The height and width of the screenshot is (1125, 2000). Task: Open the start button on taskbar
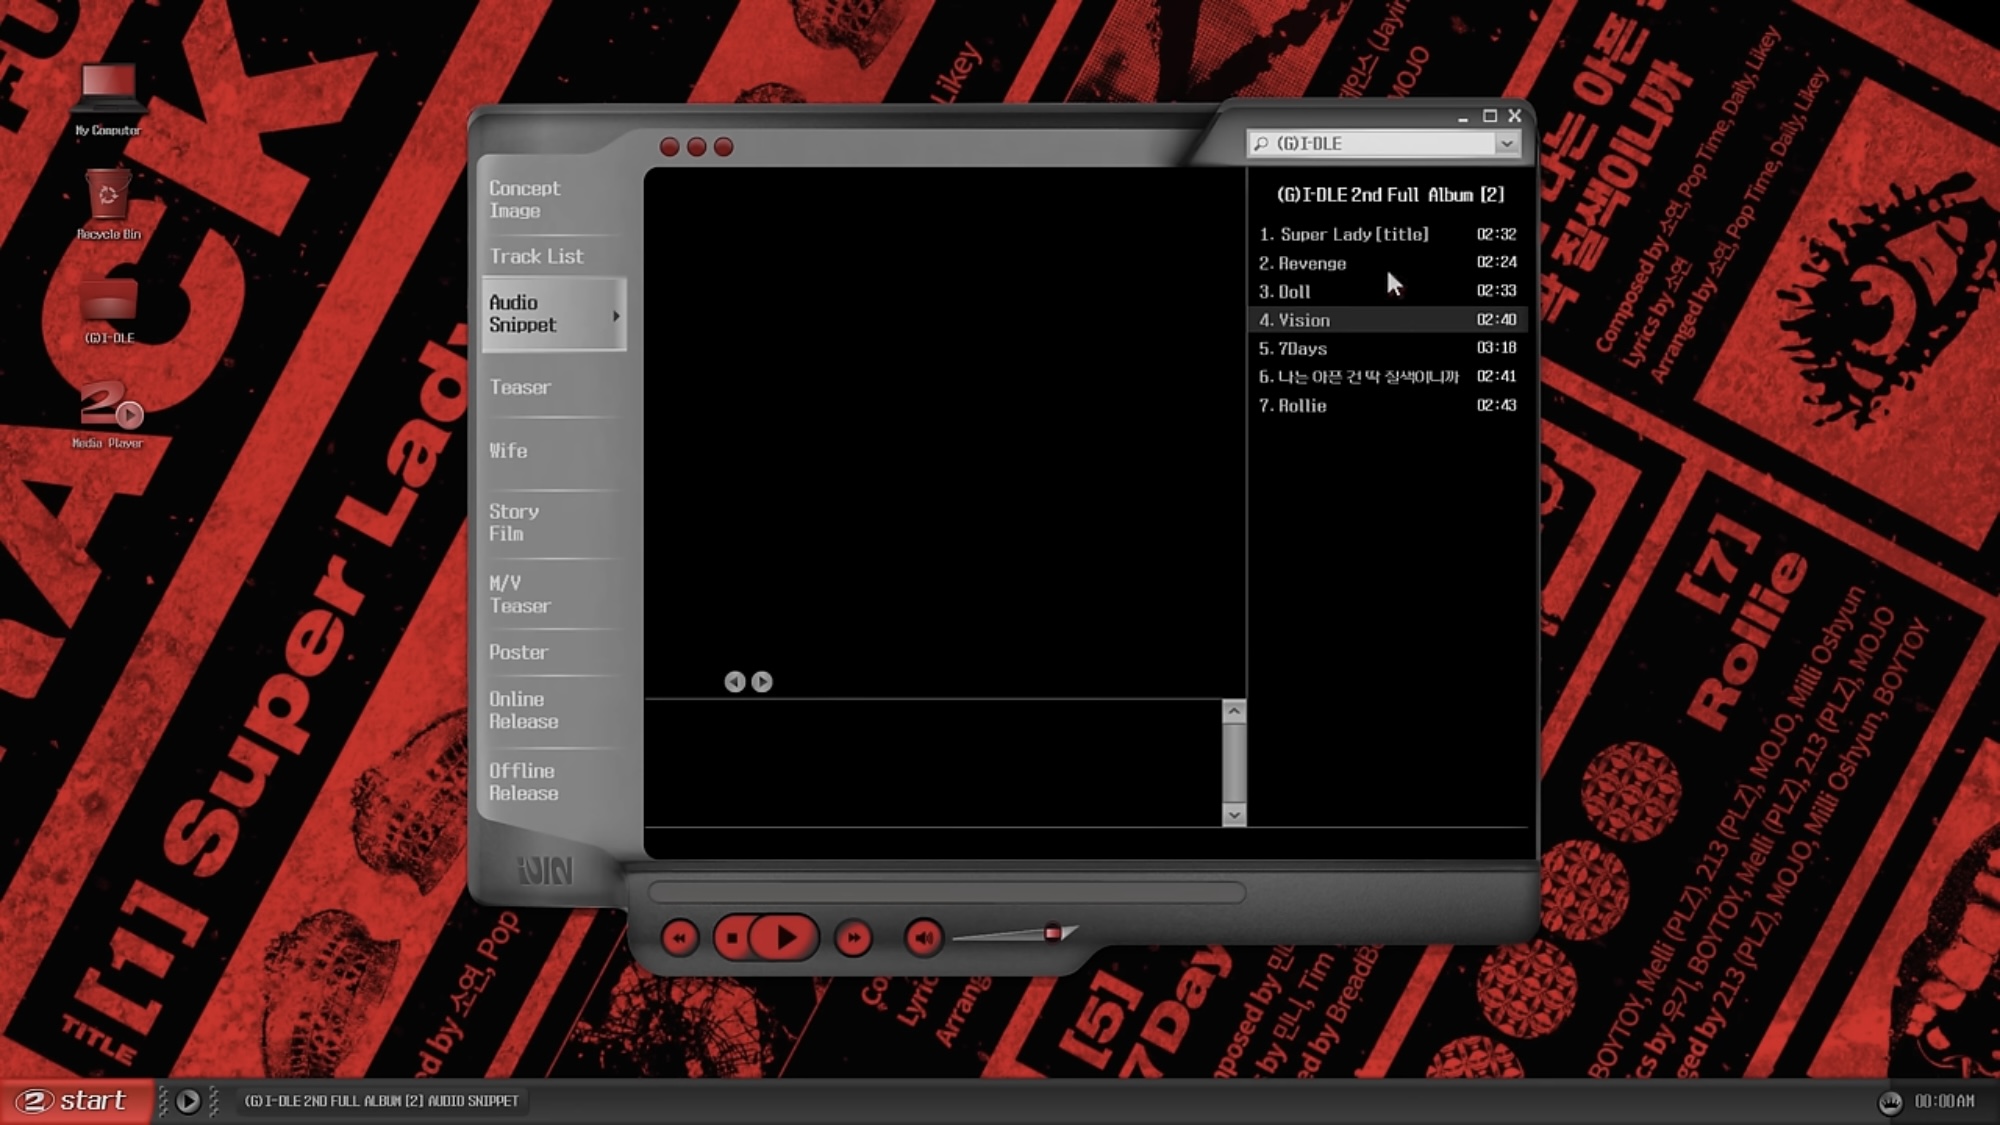click(76, 1101)
